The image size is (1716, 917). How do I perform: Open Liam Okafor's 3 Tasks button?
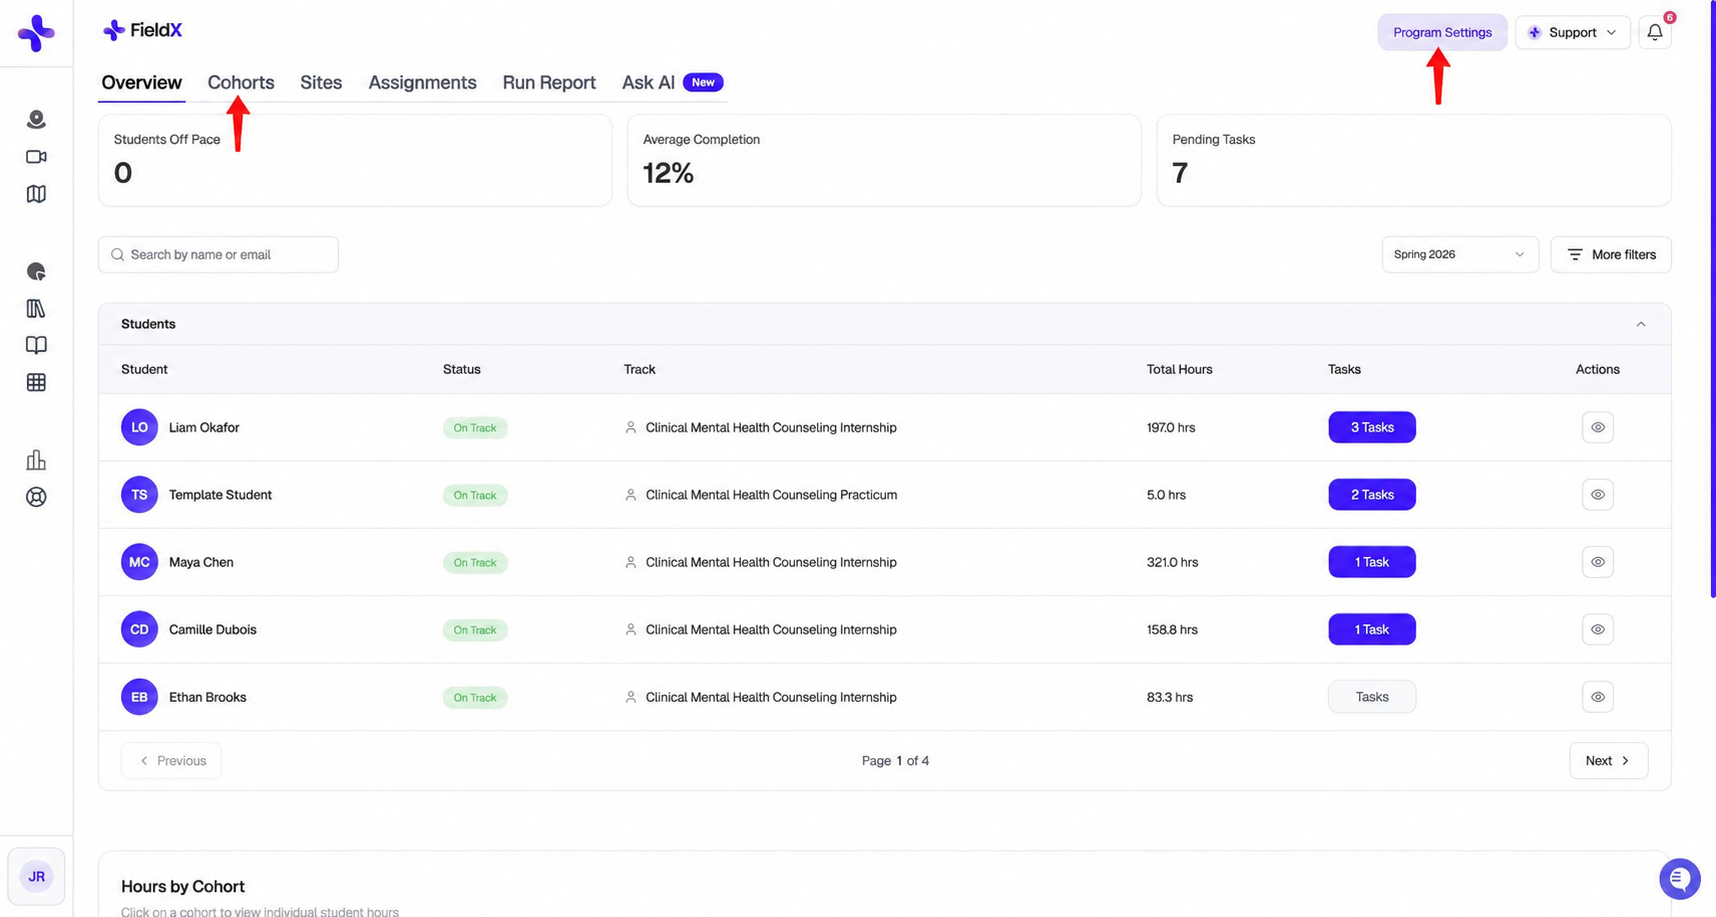pos(1371,427)
